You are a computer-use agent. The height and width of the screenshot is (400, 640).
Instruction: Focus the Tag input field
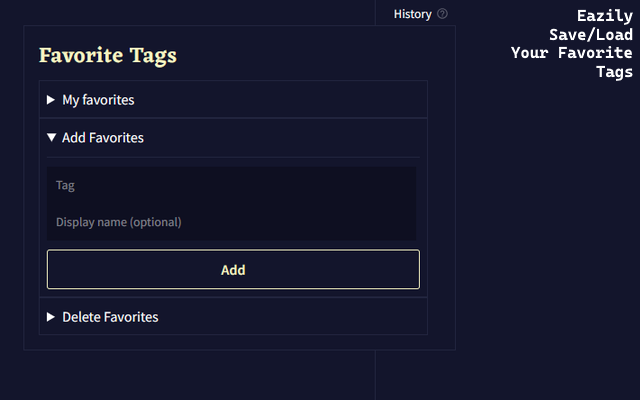(x=231, y=185)
